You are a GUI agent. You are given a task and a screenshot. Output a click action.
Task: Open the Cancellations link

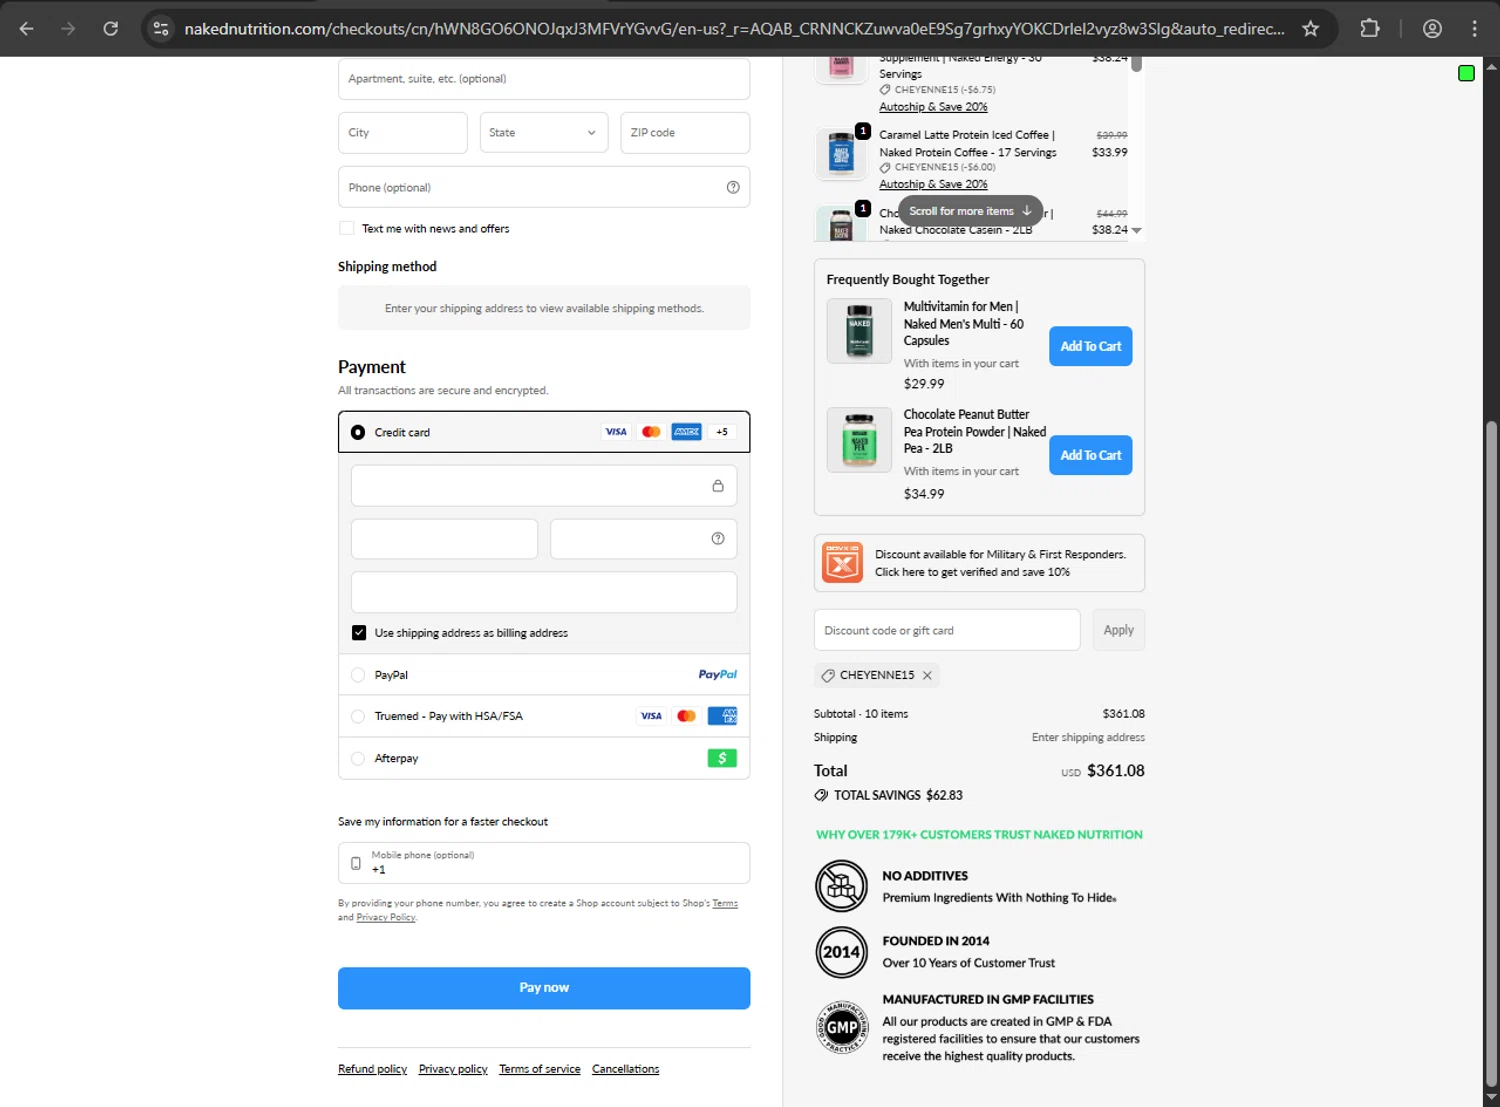(x=625, y=1069)
